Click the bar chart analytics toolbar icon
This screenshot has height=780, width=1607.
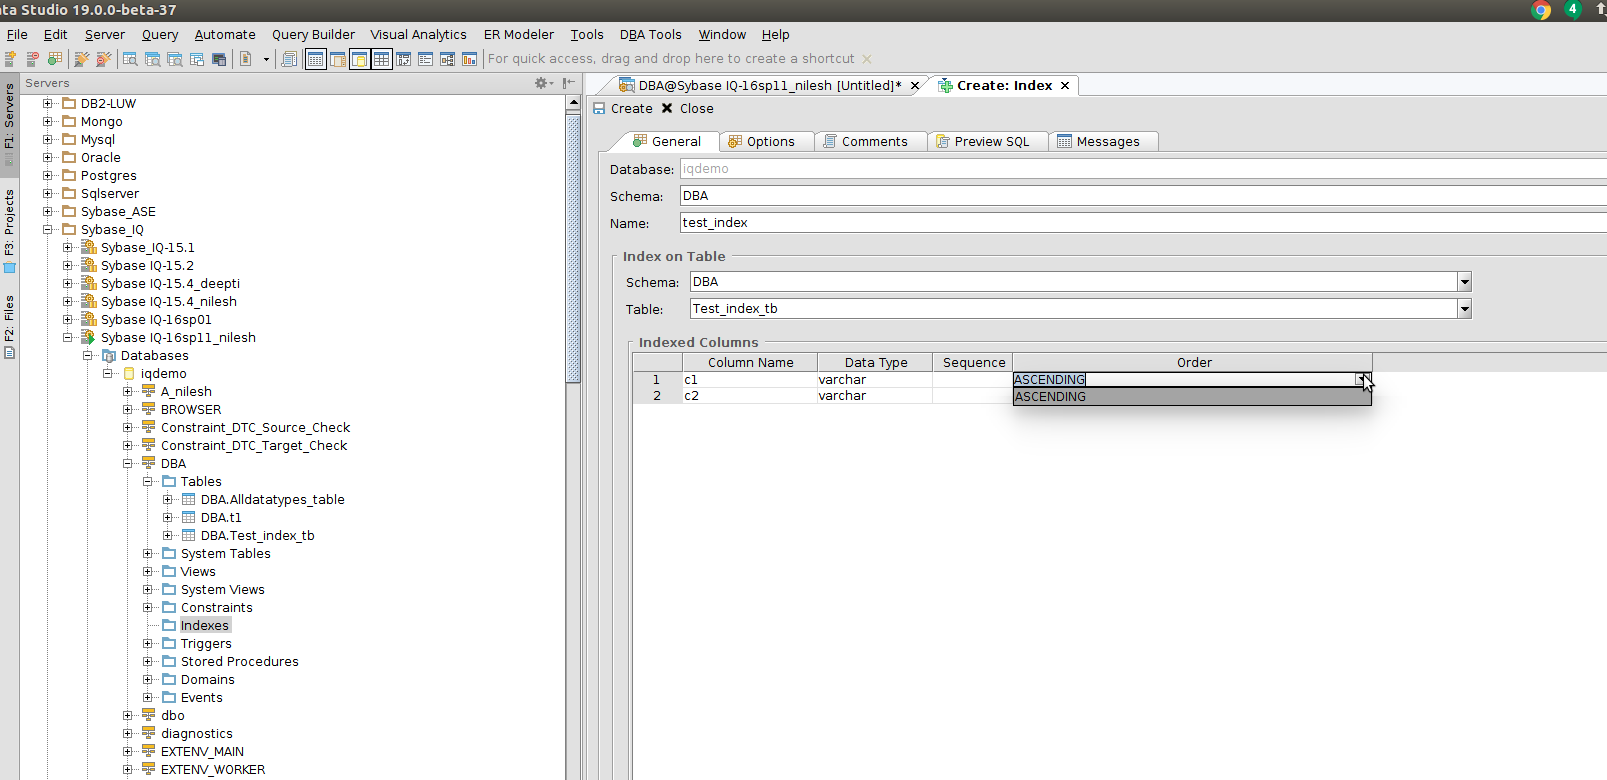[469, 59]
